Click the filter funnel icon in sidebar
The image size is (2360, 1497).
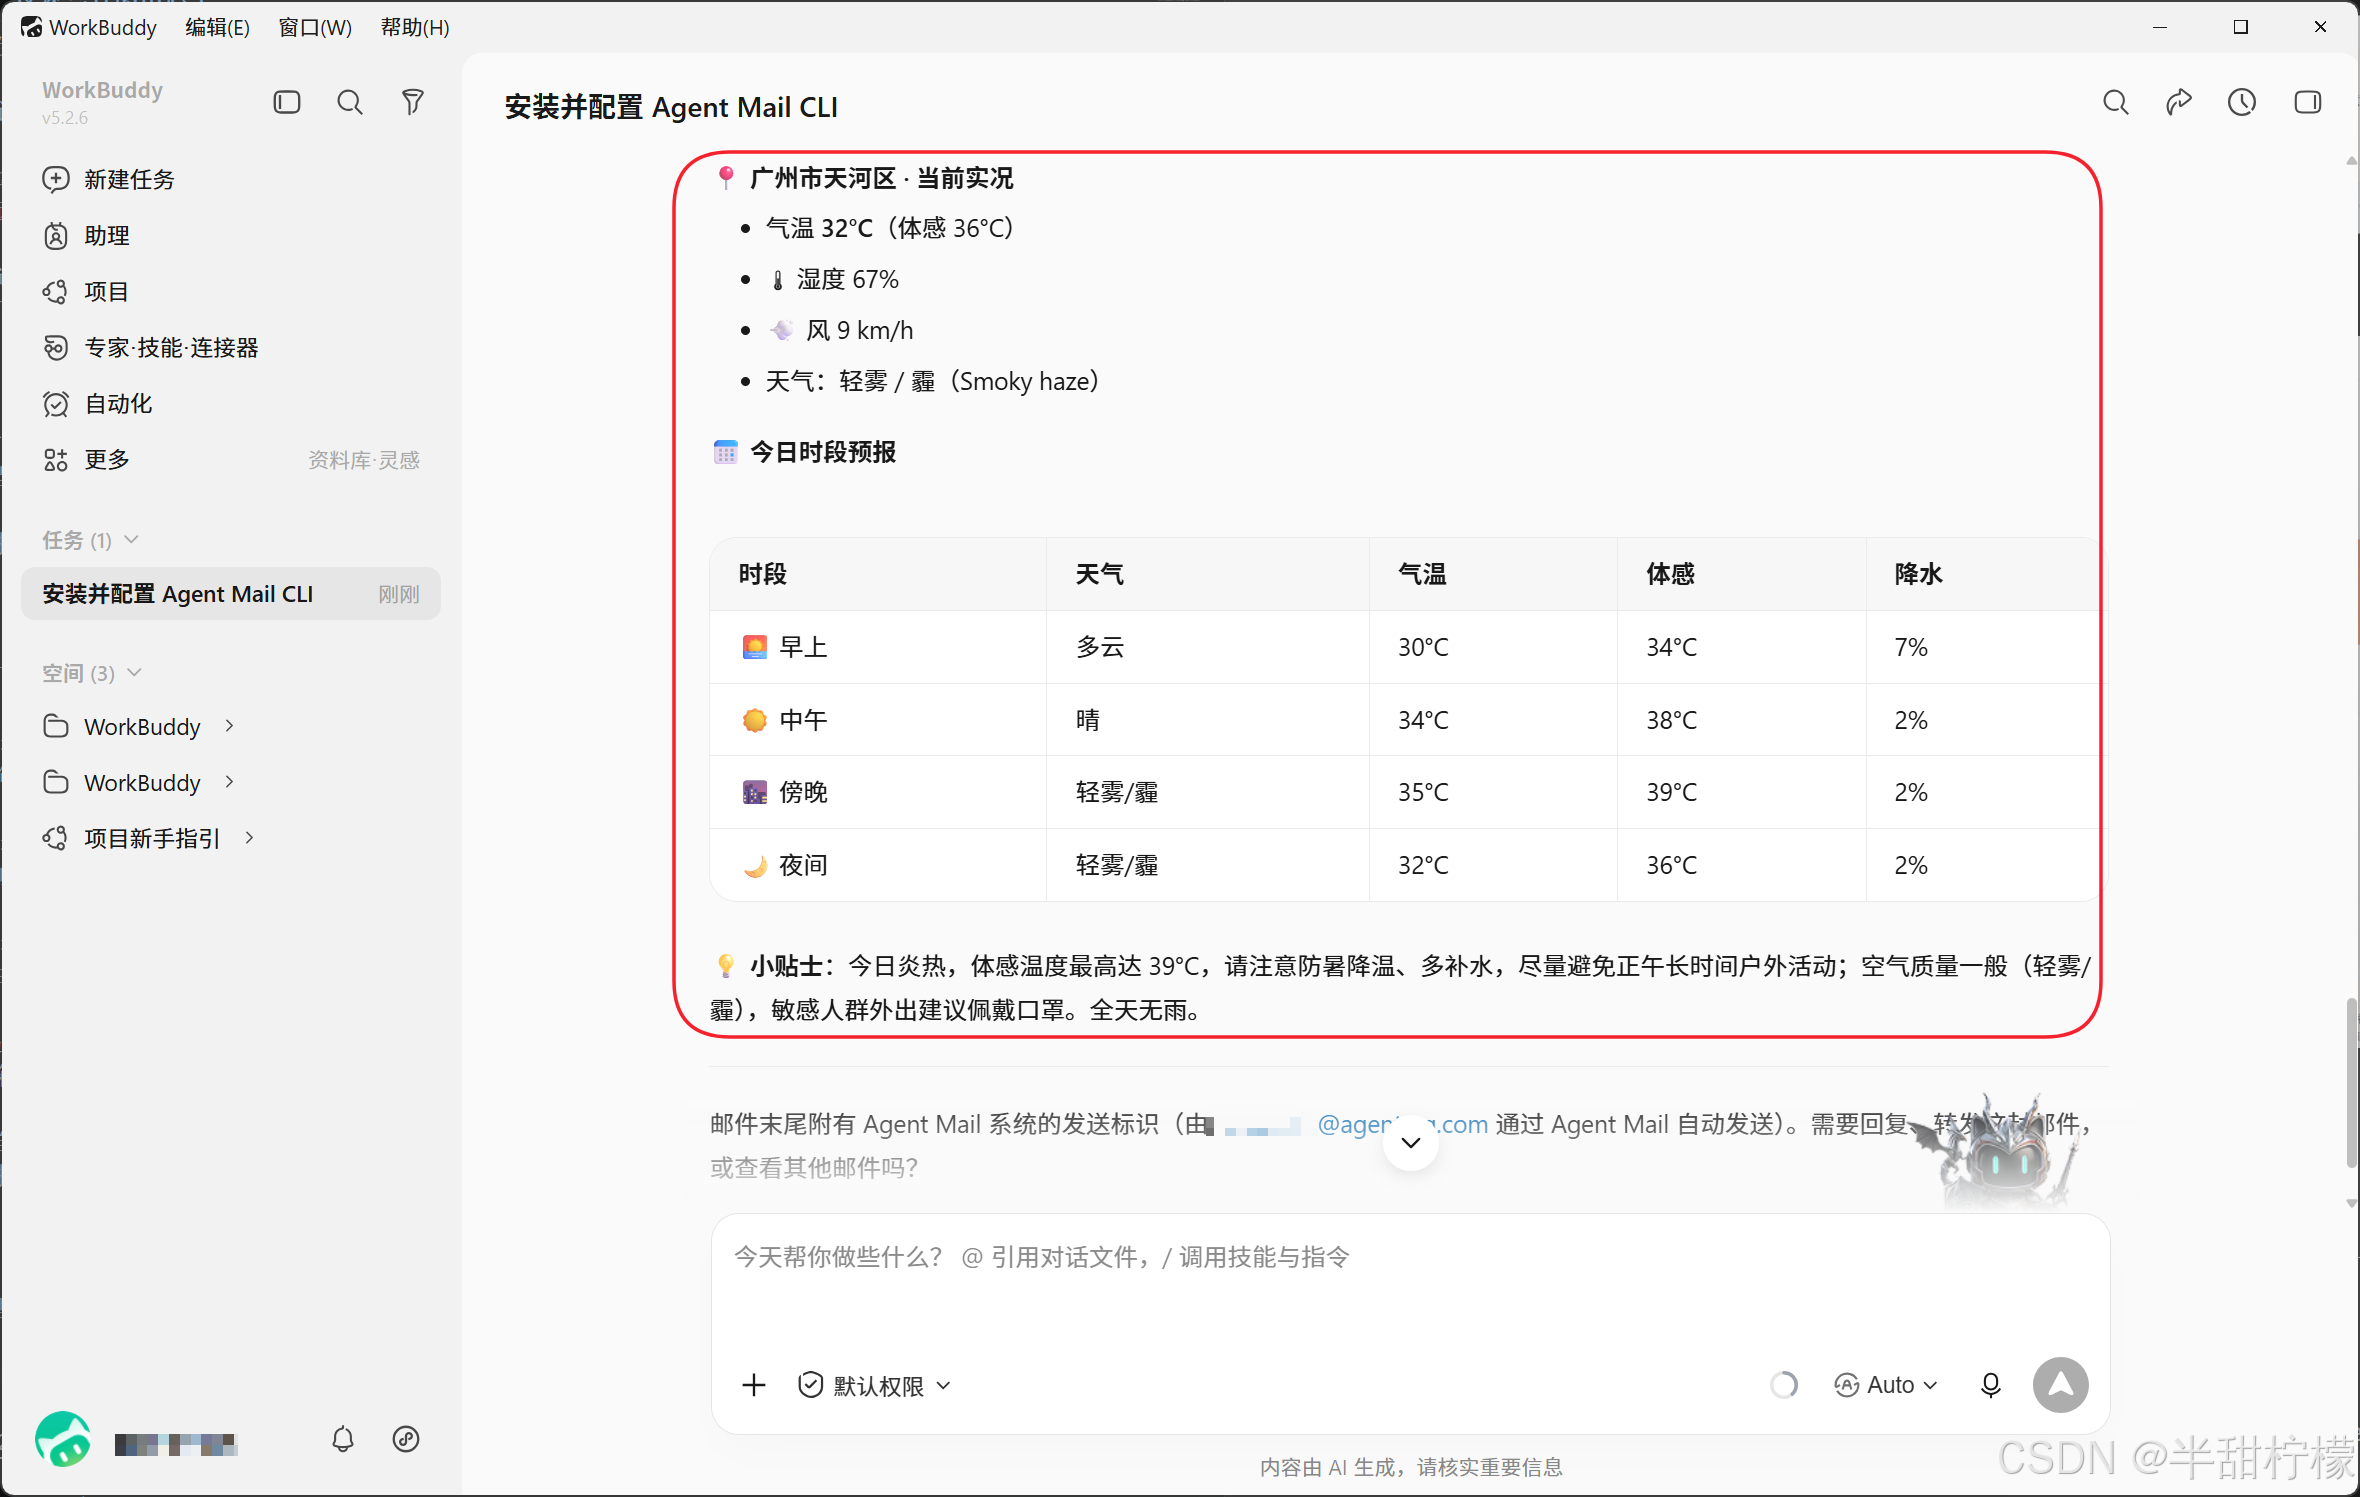[412, 102]
